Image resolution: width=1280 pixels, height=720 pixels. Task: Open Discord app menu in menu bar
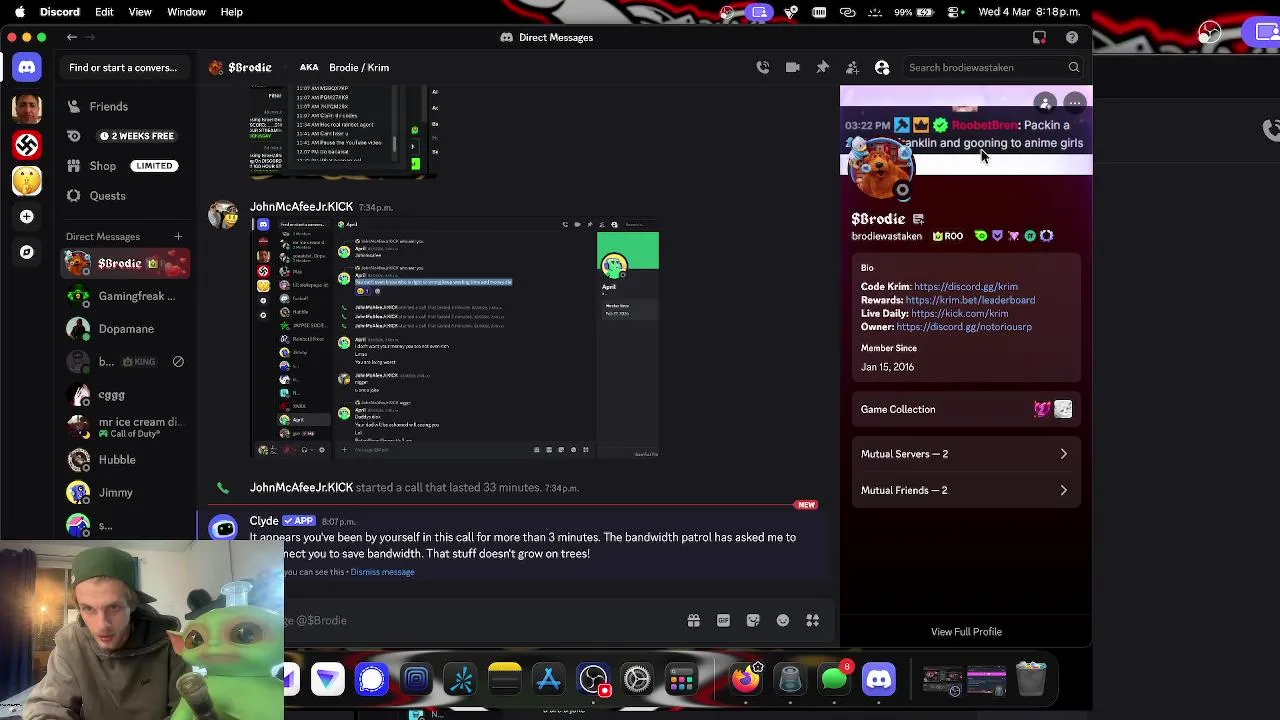coord(60,12)
